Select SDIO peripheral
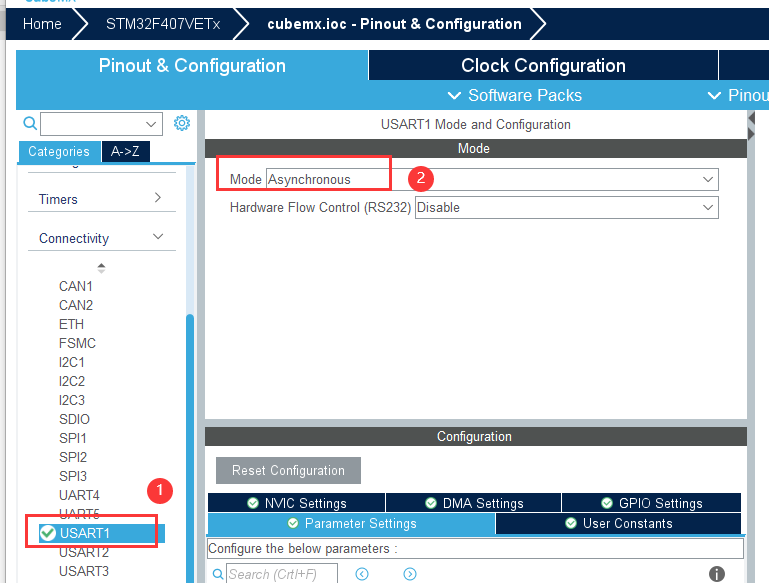Viewport: 769px width, 583px height. 74,419
